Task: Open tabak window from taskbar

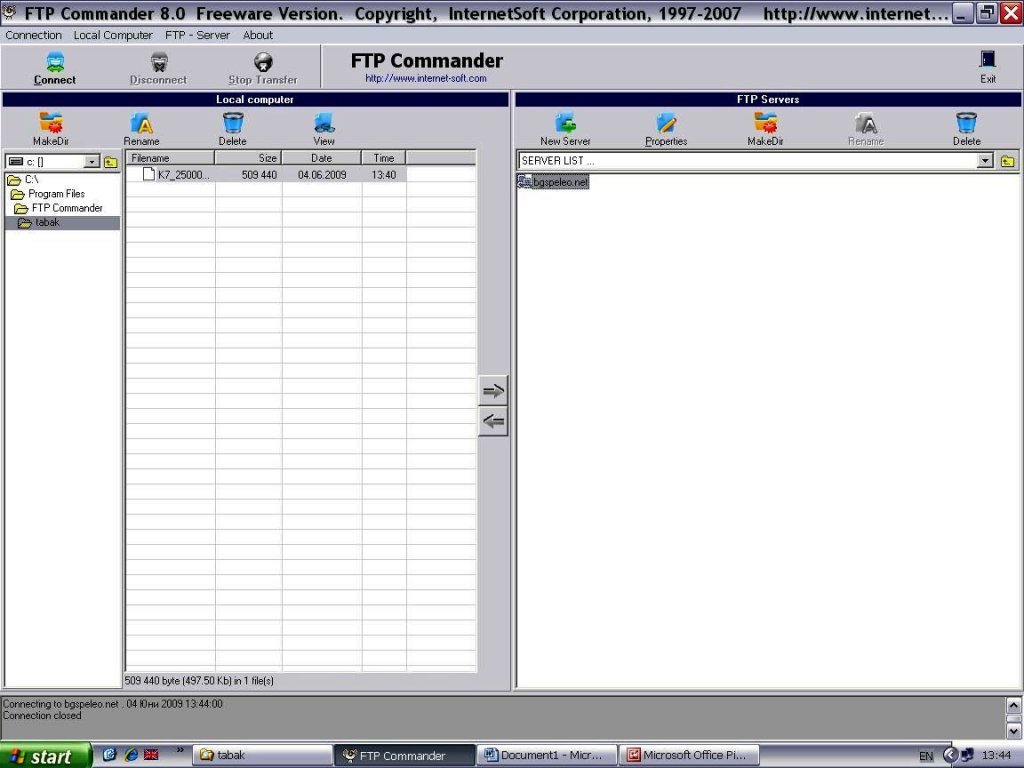Action: (263, 756)
